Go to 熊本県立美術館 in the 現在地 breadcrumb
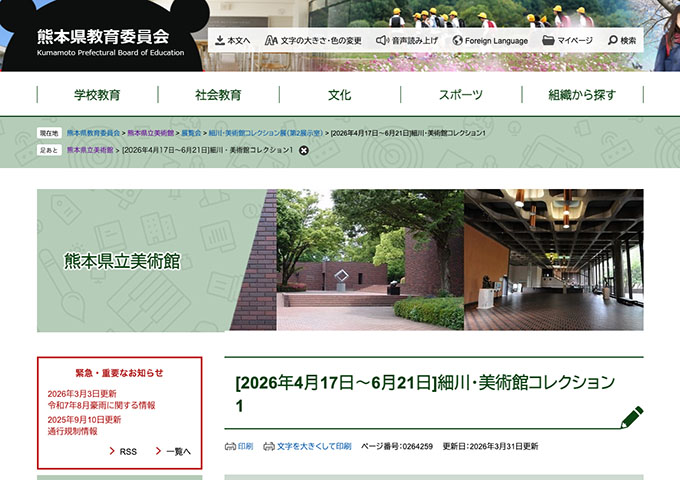 point(150,133)
